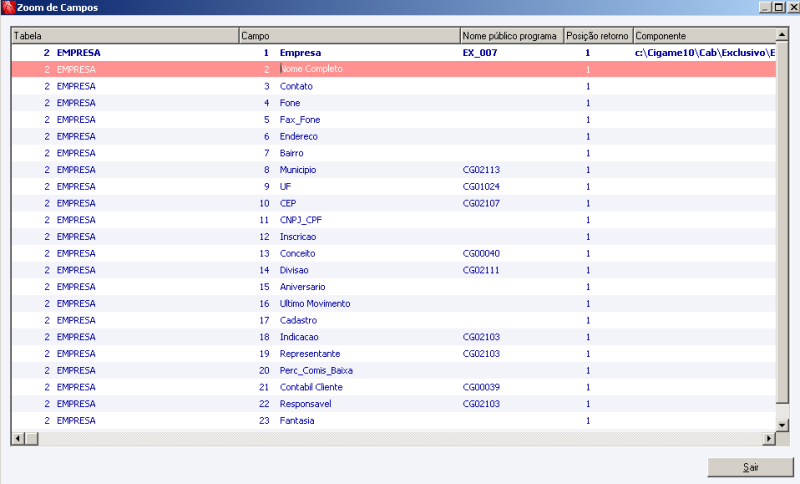Select the 'Endereco' field row
The height and width of the screenshot is (484, 800).
tap(393, 136)
